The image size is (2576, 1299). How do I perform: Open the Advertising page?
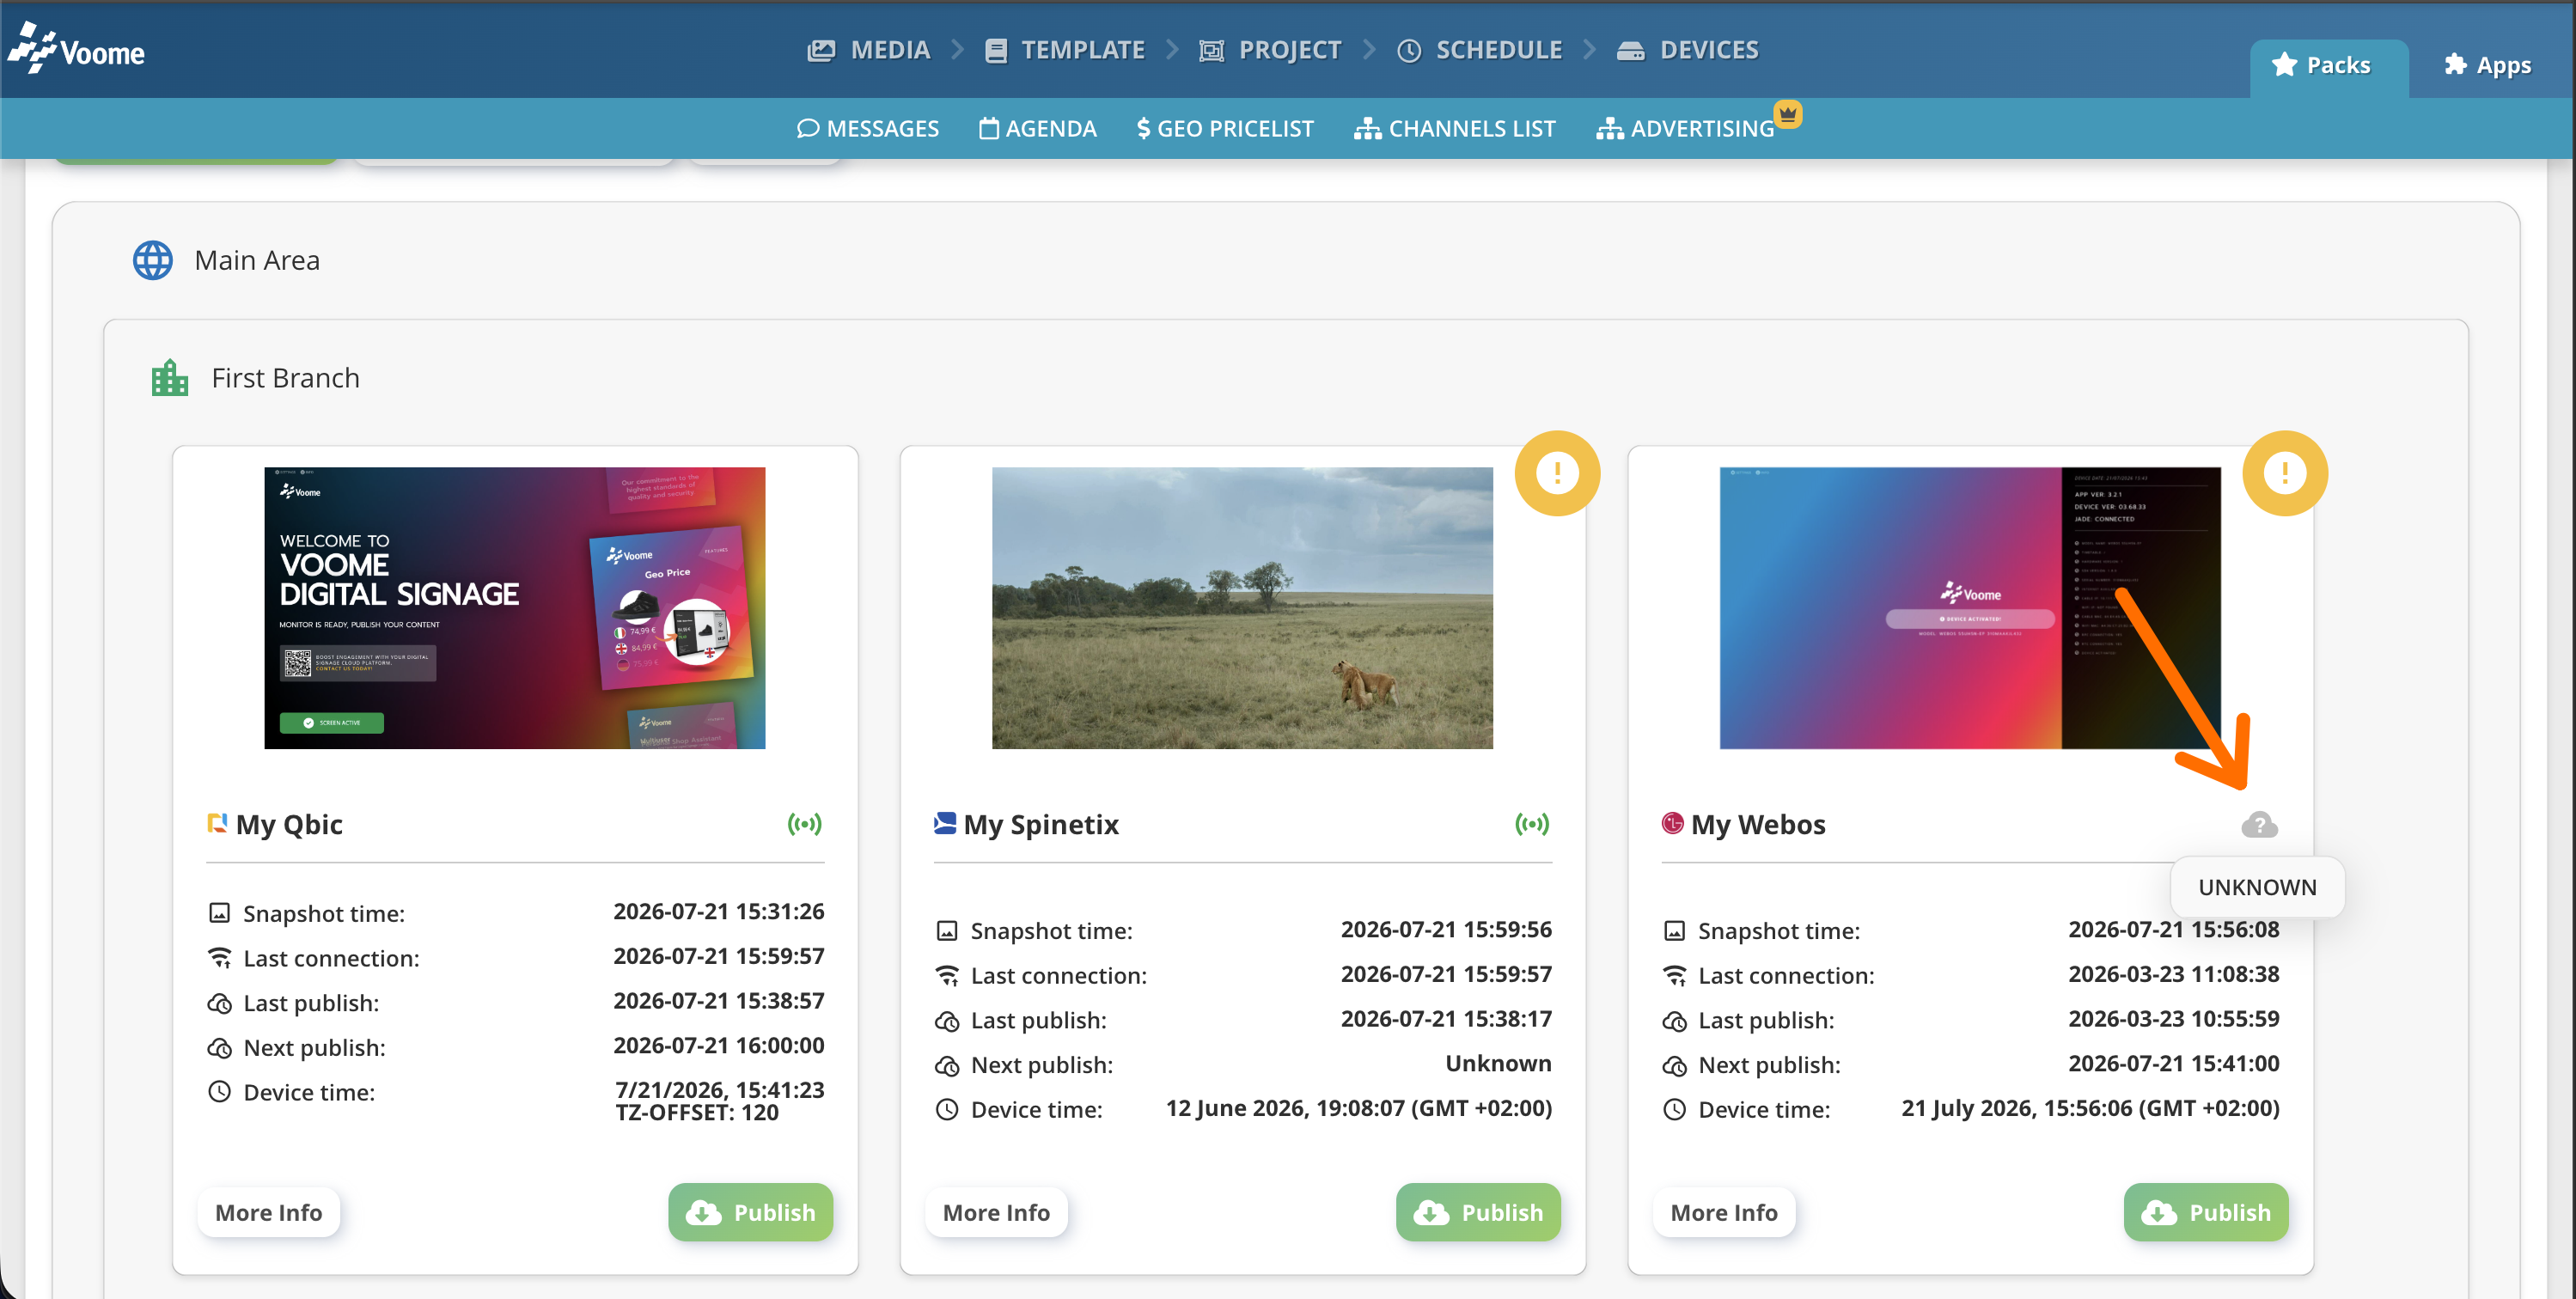point(1685,129)
